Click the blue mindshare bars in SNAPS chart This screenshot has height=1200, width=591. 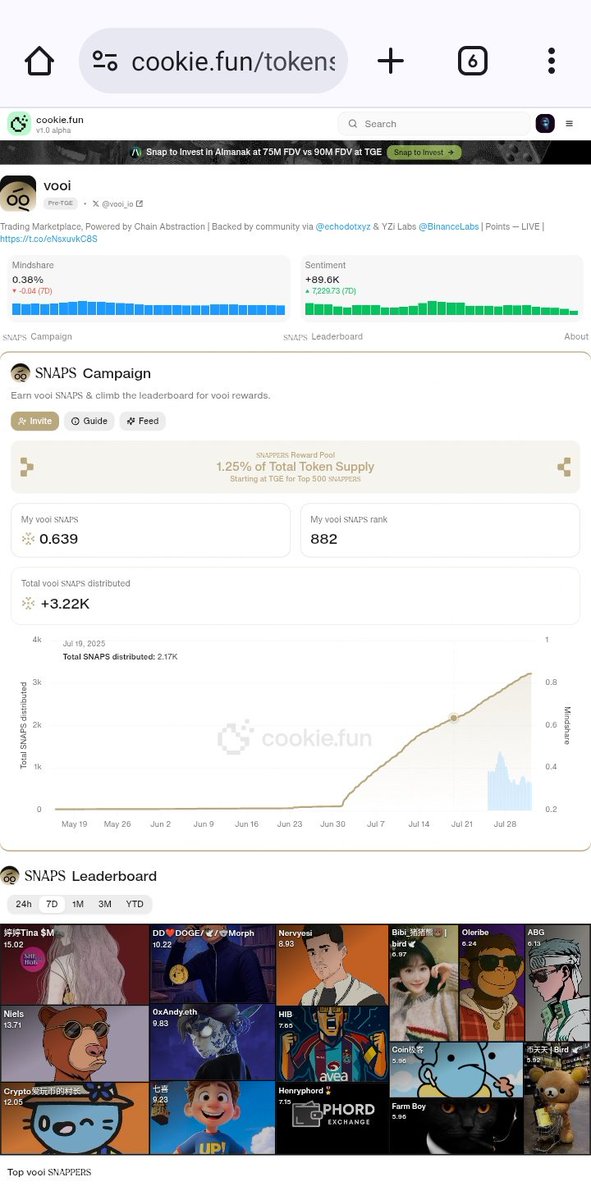[510, 782]
